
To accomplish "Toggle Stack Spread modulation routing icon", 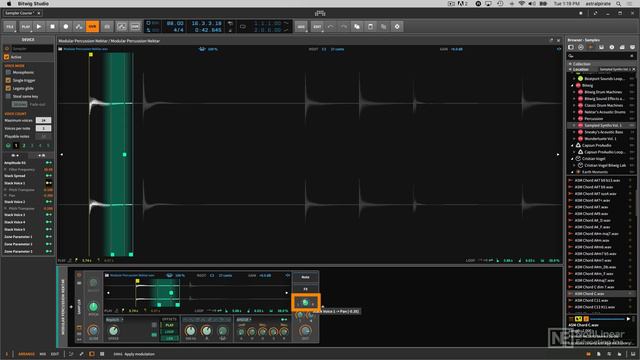I will tap(49, 176).
